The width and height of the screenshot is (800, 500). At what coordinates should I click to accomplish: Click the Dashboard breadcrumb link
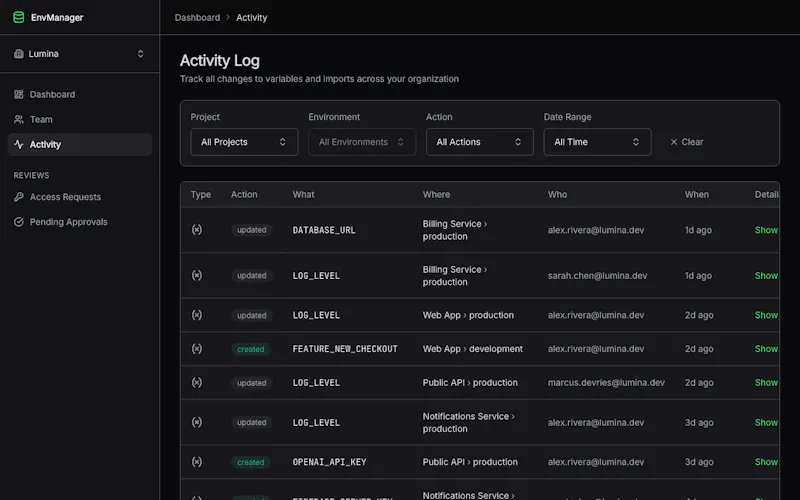pos(197,17)
